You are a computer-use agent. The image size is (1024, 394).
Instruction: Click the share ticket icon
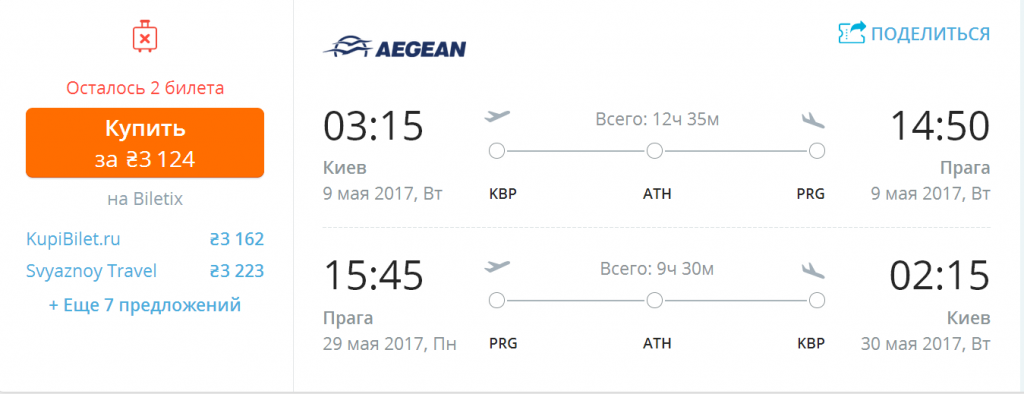click(x=852, y=33)
